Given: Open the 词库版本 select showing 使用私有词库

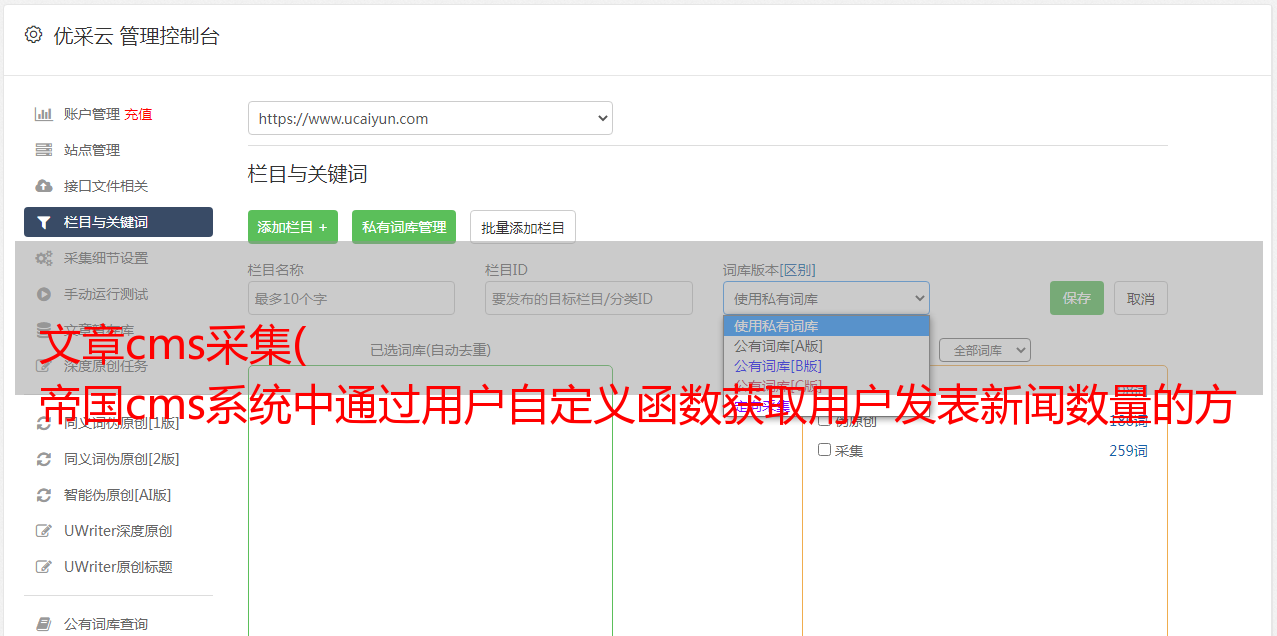Looking at the screenshot, I should click(826, 298).
